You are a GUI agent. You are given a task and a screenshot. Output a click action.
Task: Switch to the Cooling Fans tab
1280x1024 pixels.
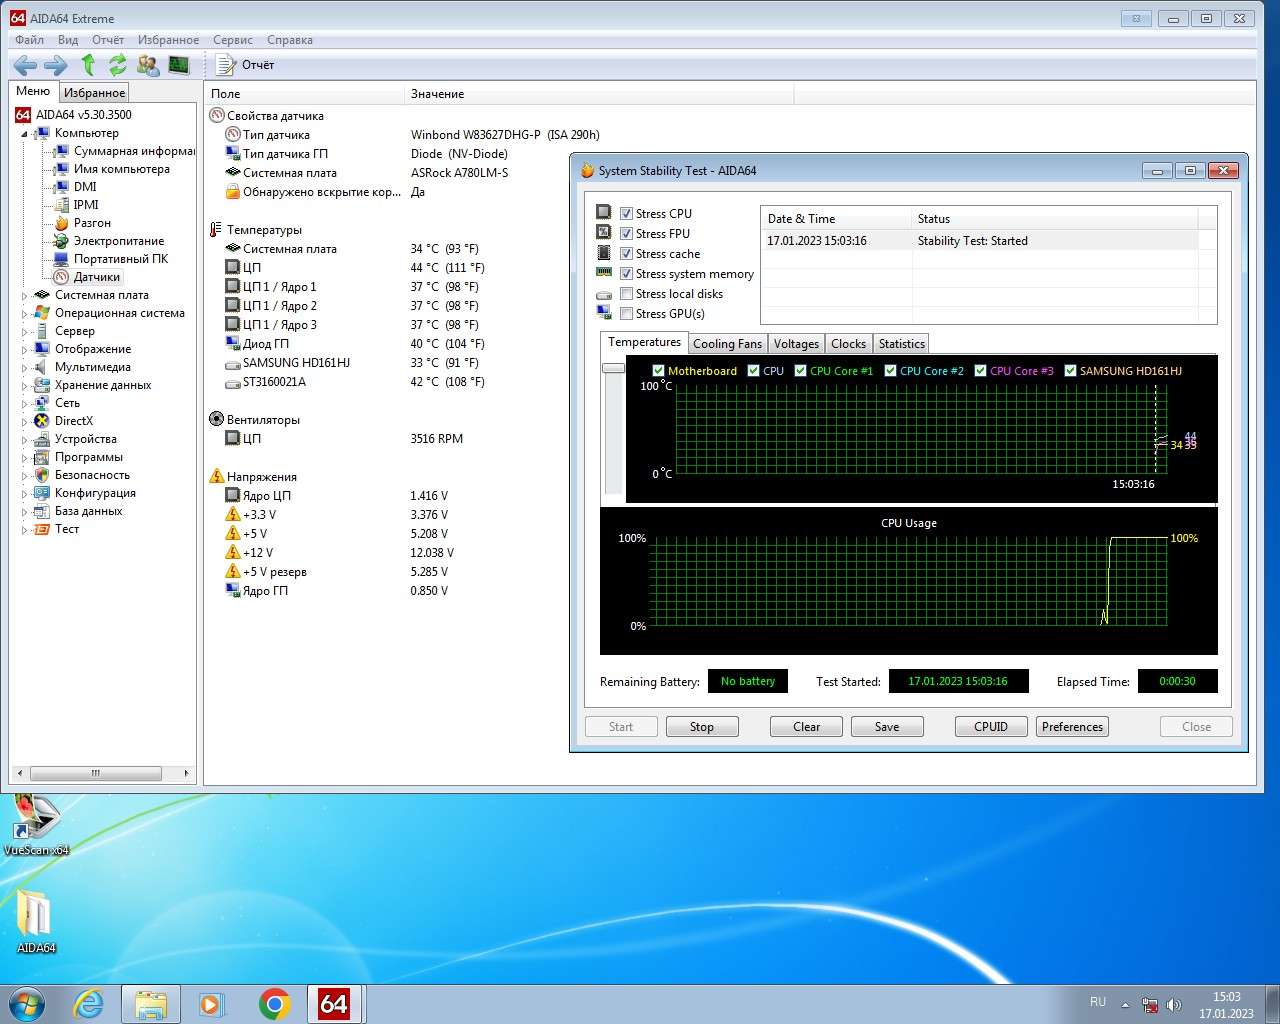pyautogui.click(x=727, y=344)
